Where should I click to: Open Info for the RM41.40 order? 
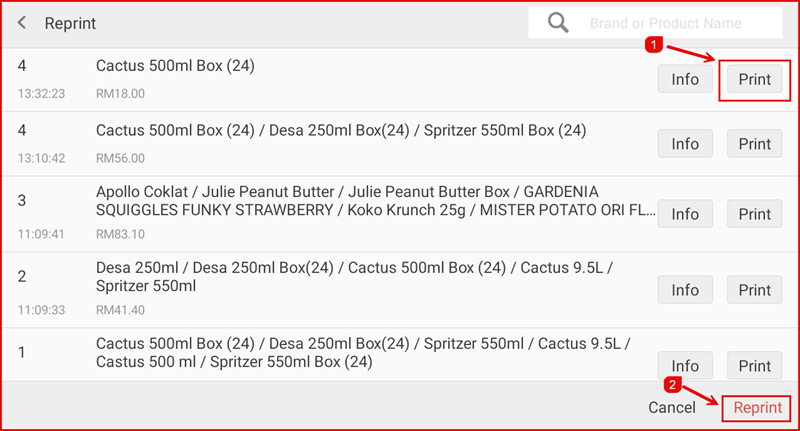coord(685,290)
